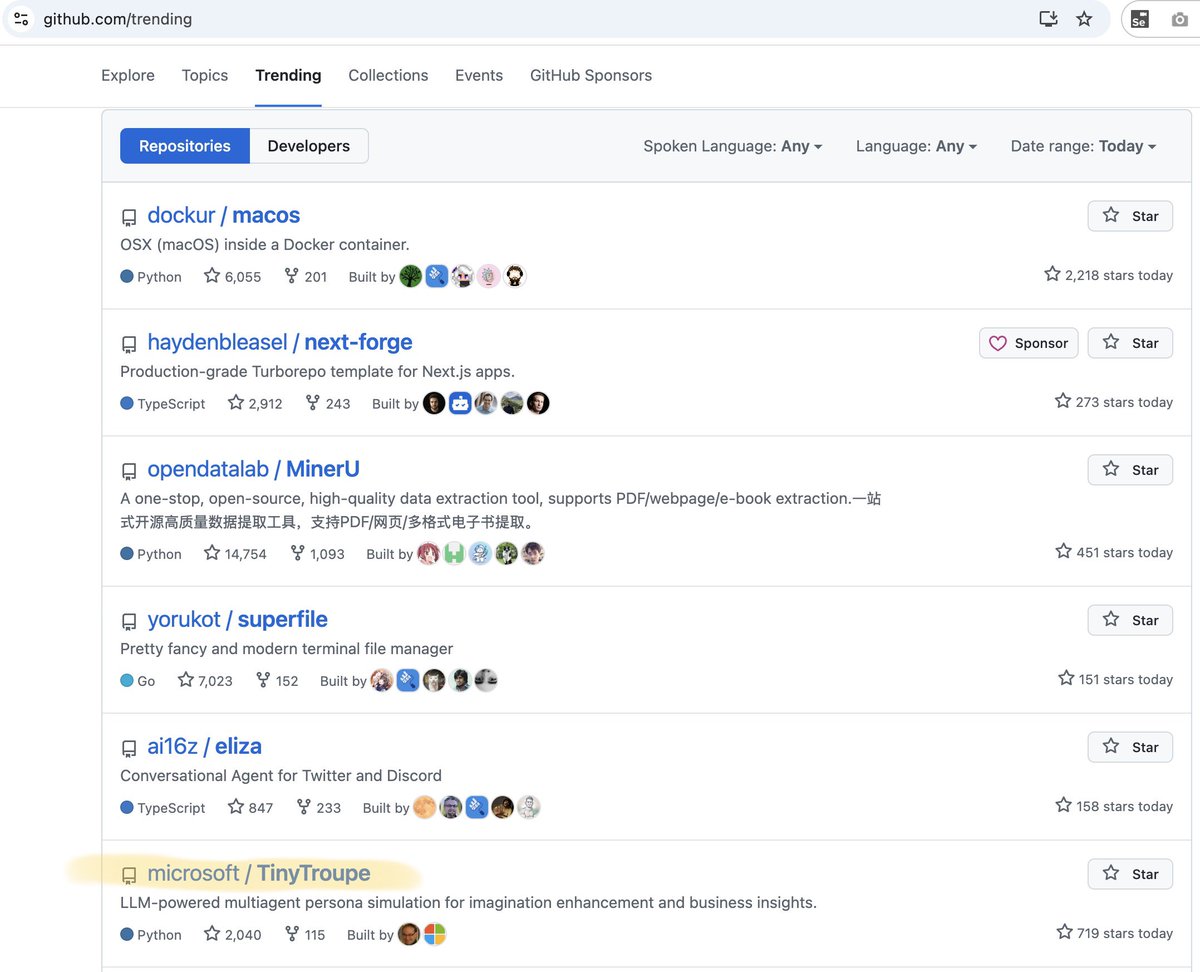This screenshot has width=1200, height=972.
Task: Open first contributor avatar of dockur / macos
Action: tap(411, 276)
